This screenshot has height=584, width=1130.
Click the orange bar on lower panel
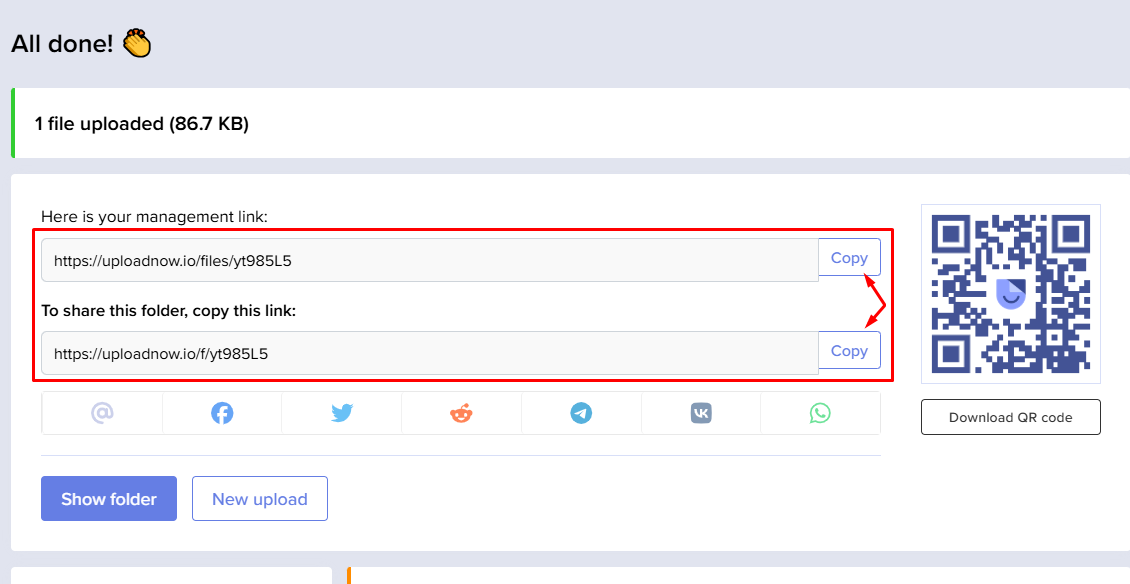coord(349,575)
